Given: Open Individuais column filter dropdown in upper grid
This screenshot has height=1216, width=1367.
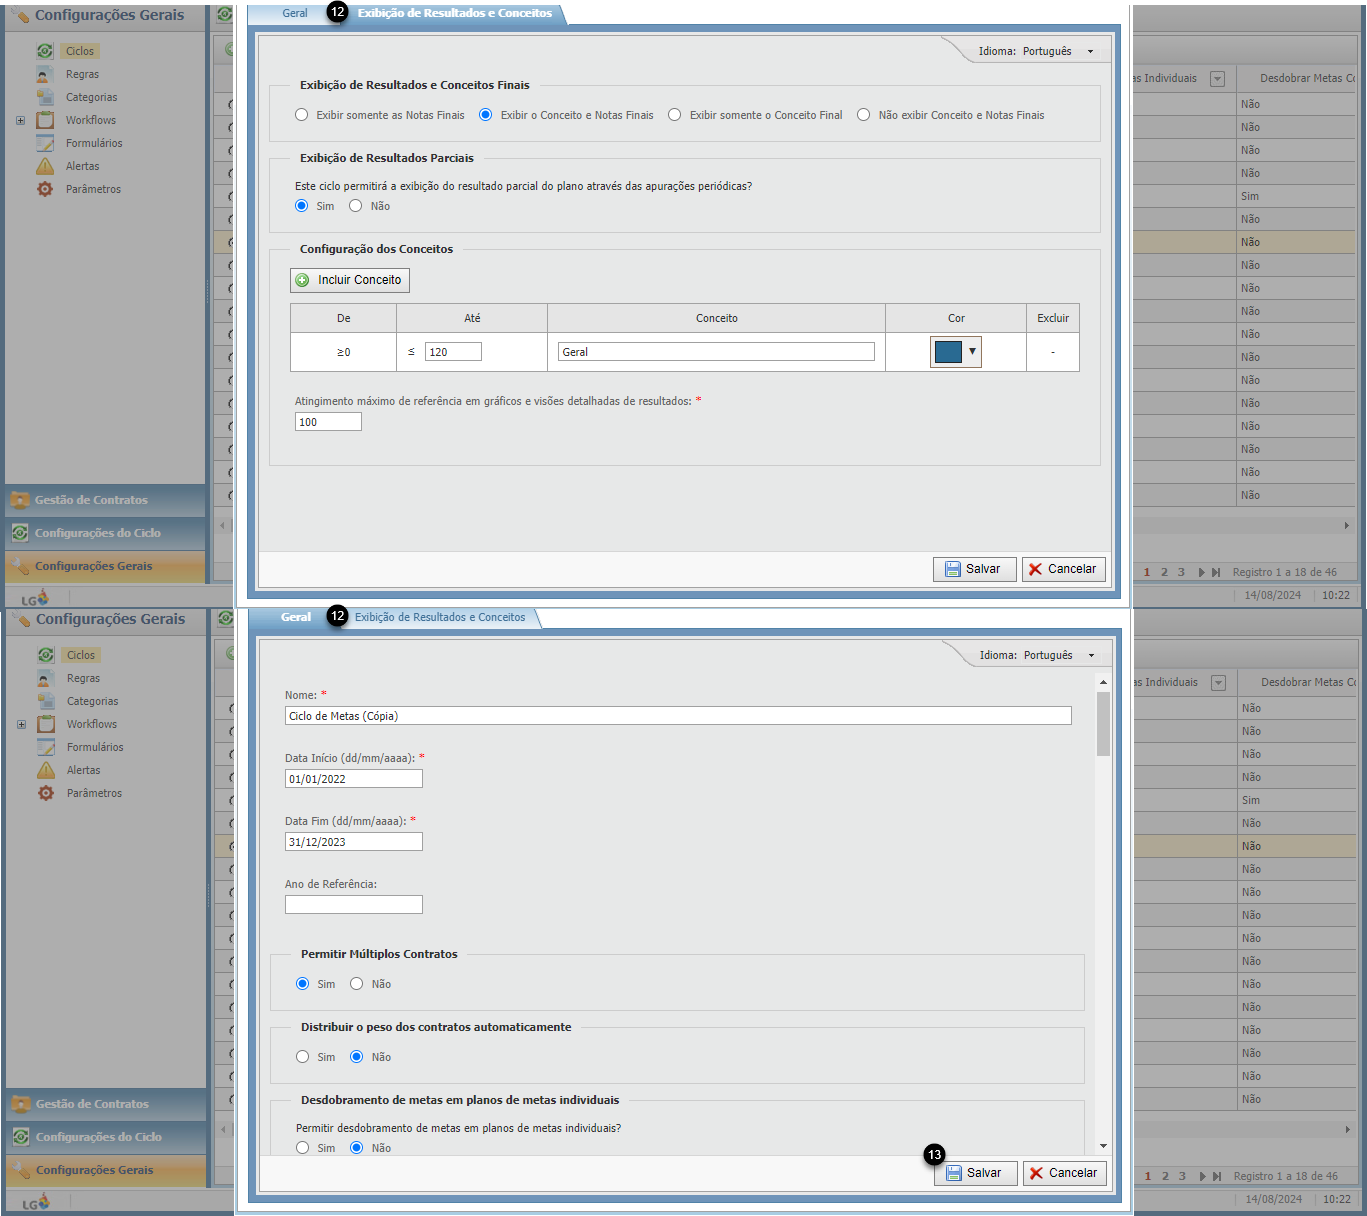Looking at the screenshot, I should (1217, 78).
